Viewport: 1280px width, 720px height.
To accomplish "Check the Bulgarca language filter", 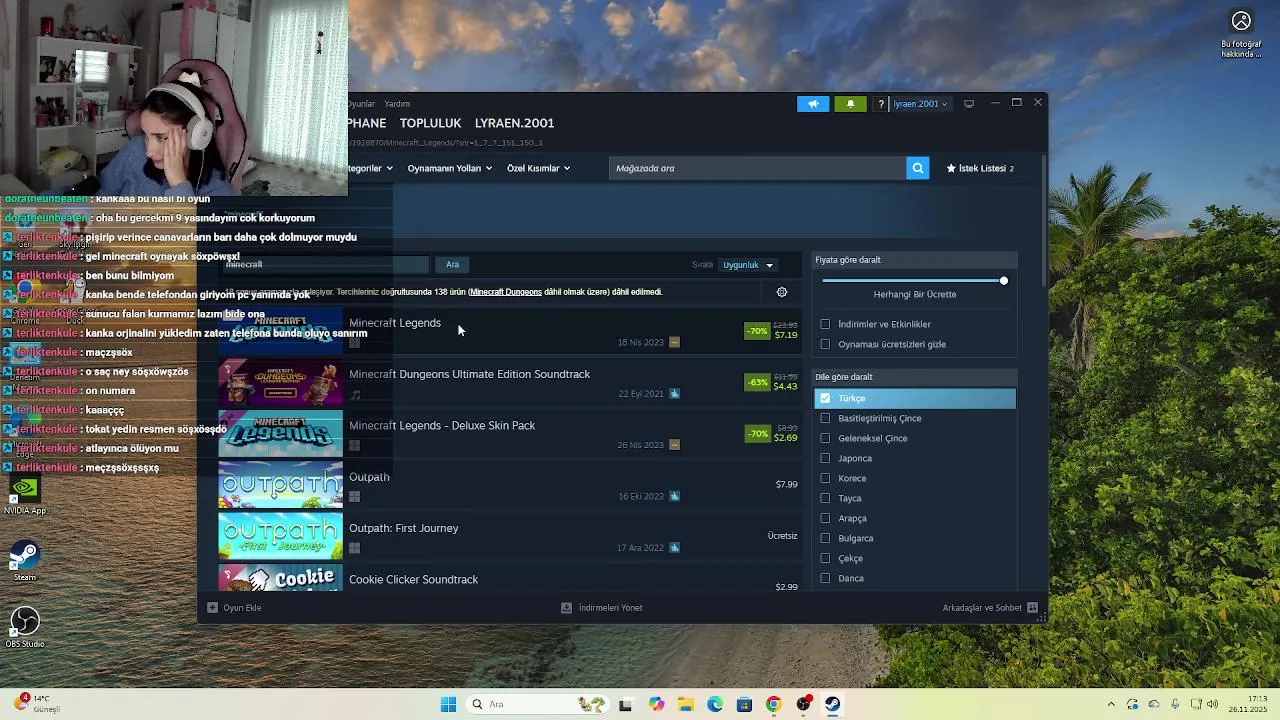I will (x=825, y=538).
